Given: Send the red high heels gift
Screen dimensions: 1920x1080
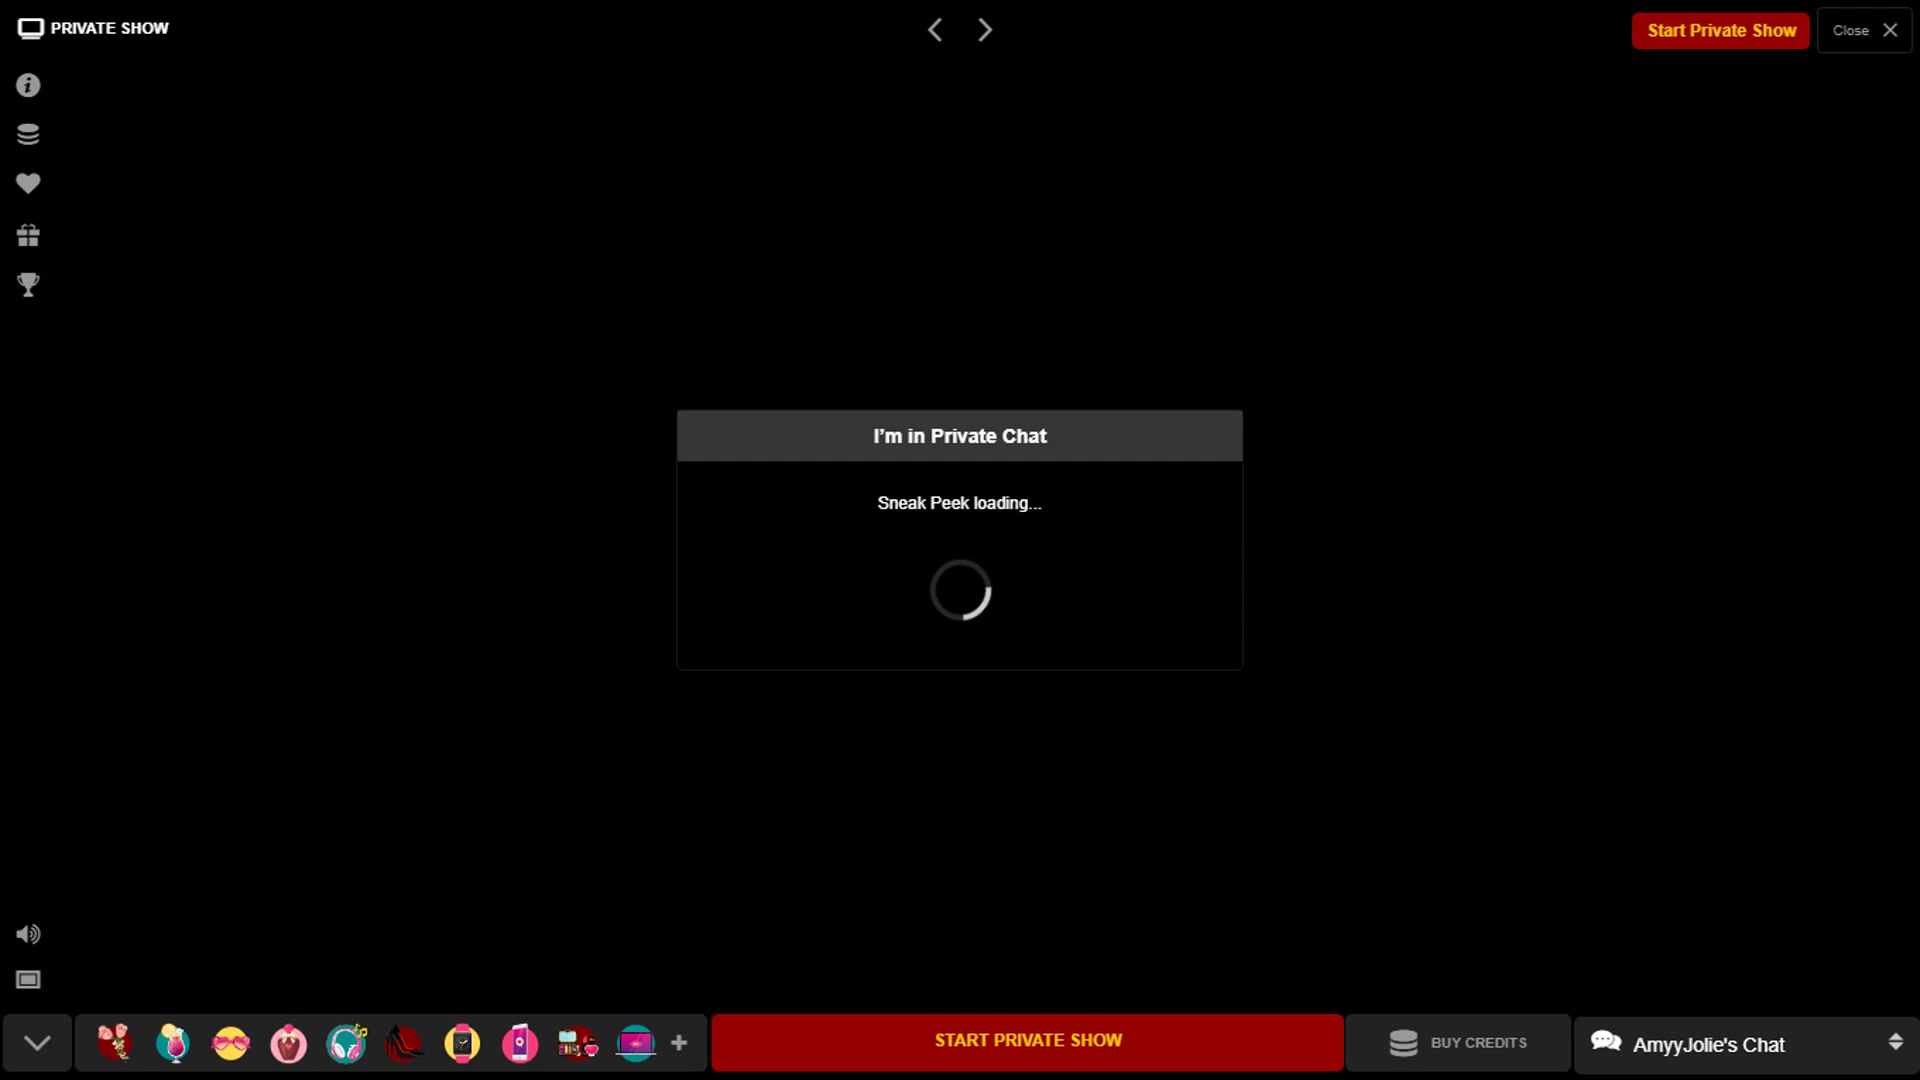Looking at the screenshot, I should pos(404,1043).
